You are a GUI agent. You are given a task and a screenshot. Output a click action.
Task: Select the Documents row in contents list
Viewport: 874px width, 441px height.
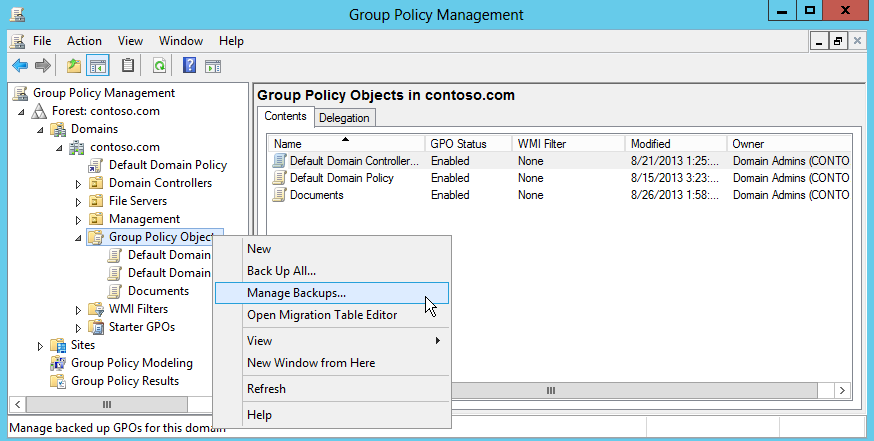tap(560, 195)
